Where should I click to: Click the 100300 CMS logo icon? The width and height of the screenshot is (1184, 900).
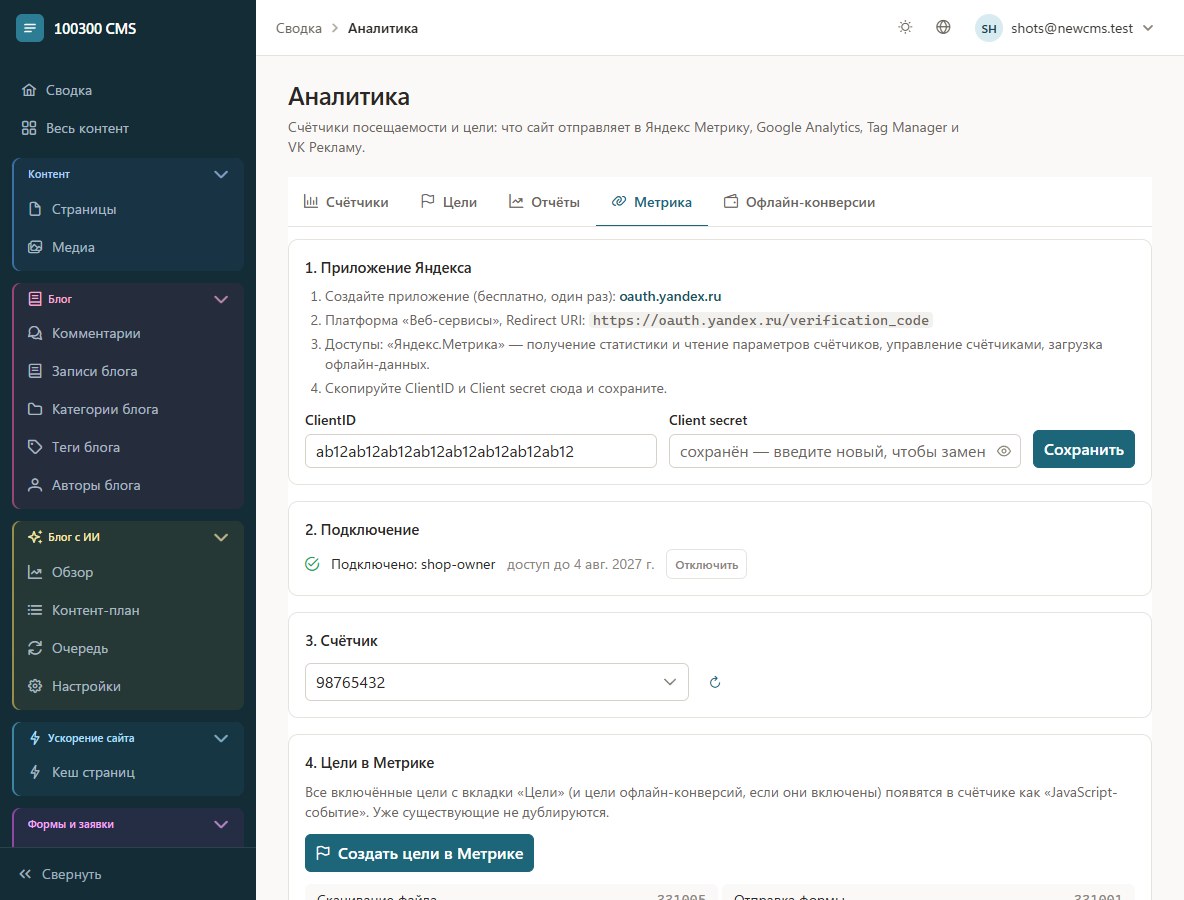(29, 29)
